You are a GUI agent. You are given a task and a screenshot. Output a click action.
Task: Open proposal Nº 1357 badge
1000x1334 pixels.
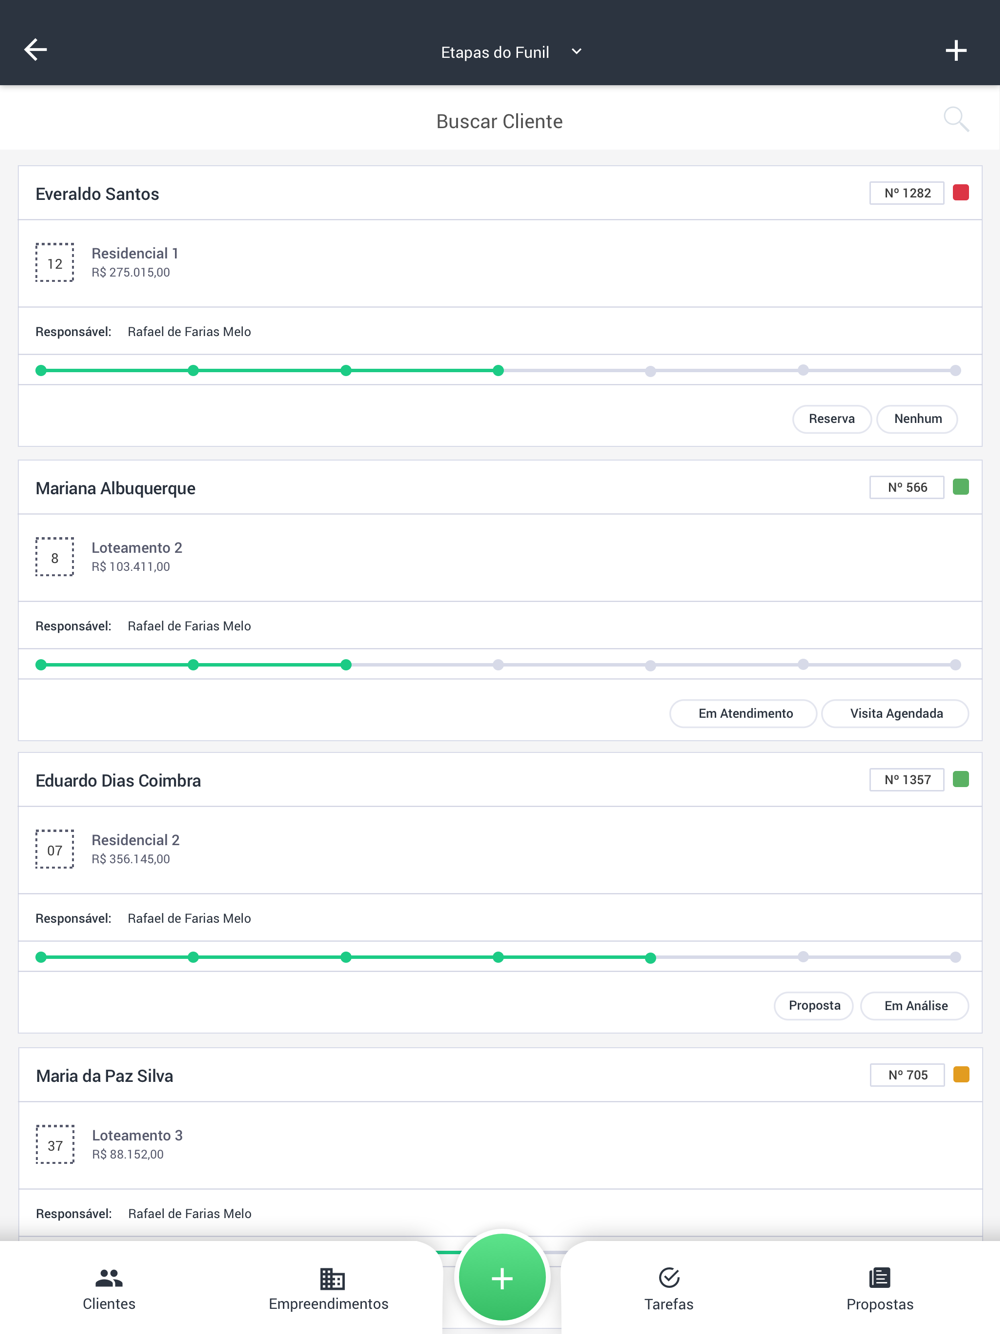(907, 780)
